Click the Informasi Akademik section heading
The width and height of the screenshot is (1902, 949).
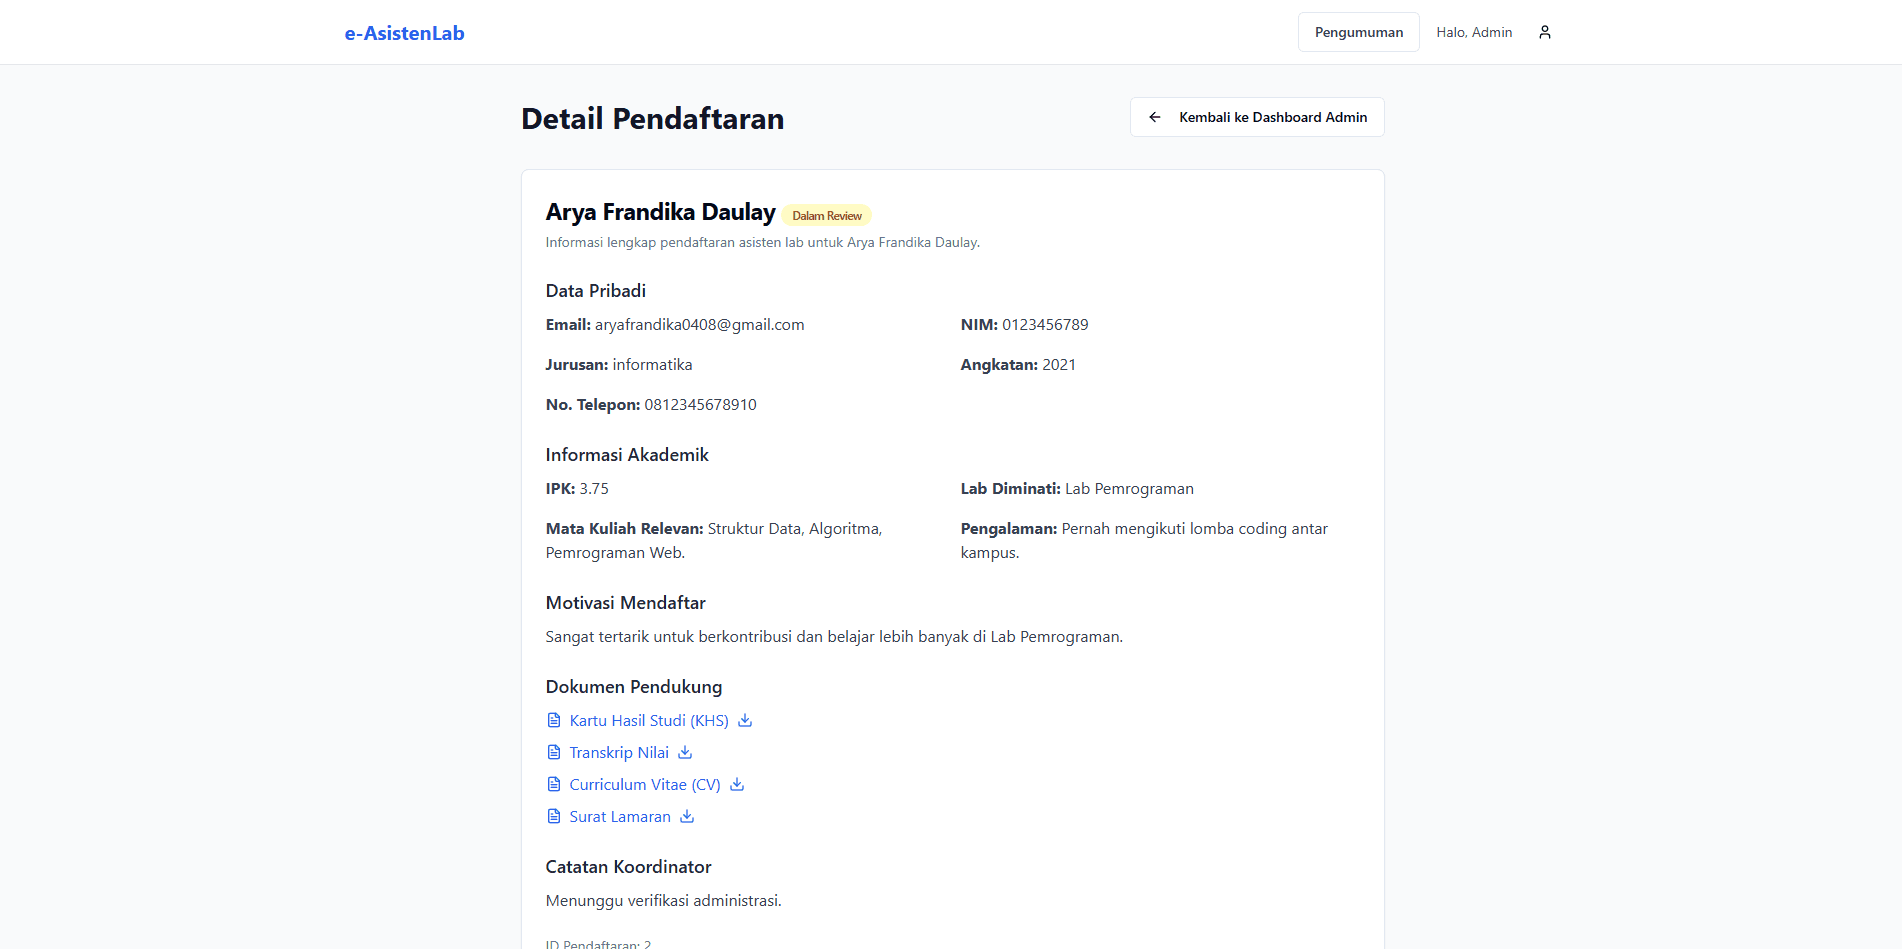pos(627,454)
